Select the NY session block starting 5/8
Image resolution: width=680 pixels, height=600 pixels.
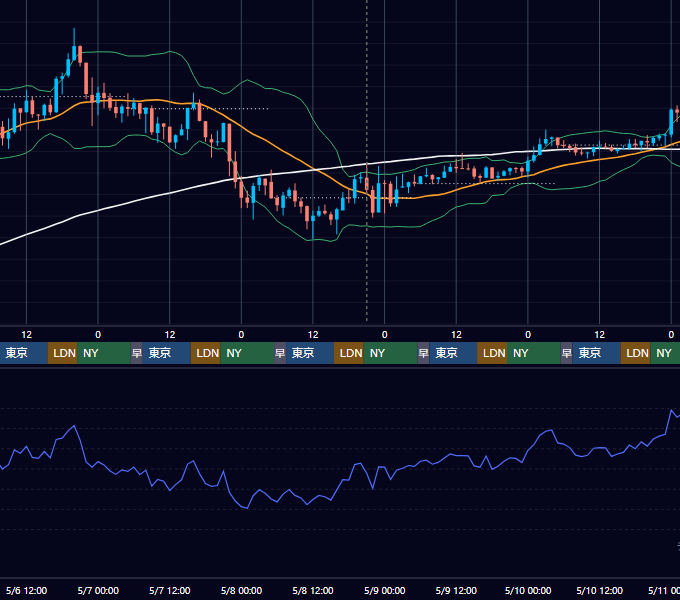[390, 353]
